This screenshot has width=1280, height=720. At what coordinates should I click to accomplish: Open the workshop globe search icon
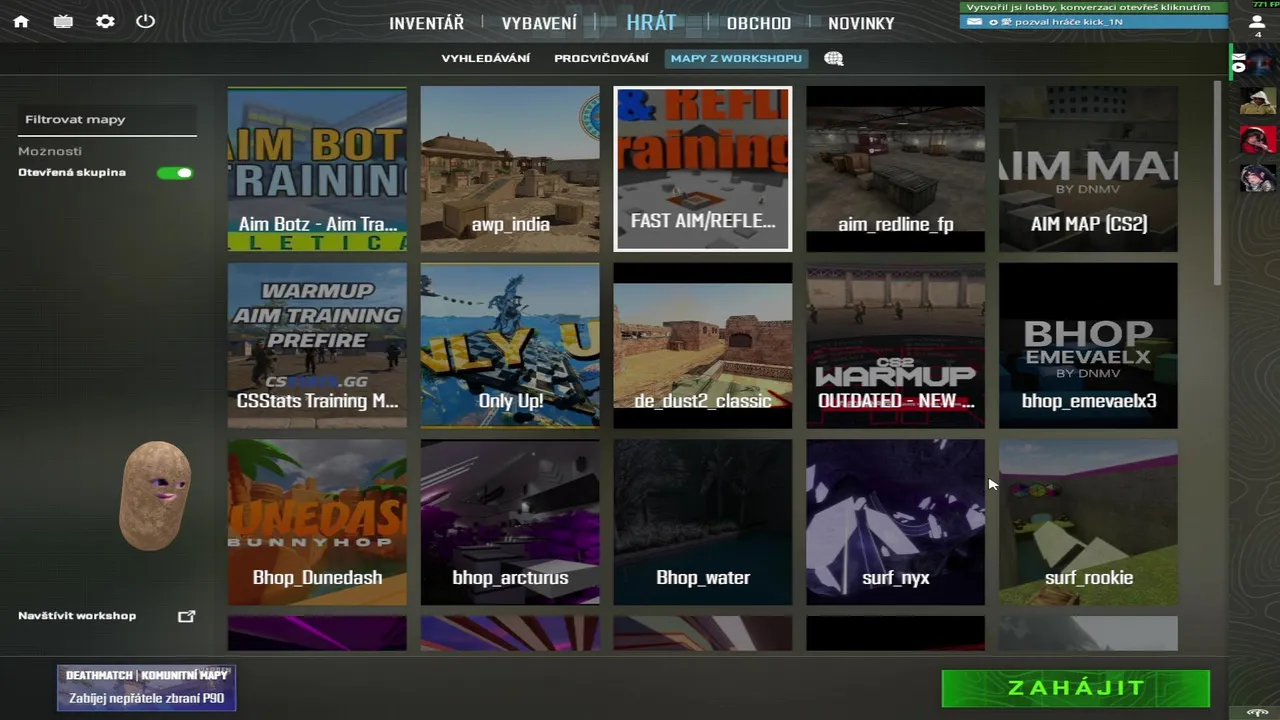[834, 58]
